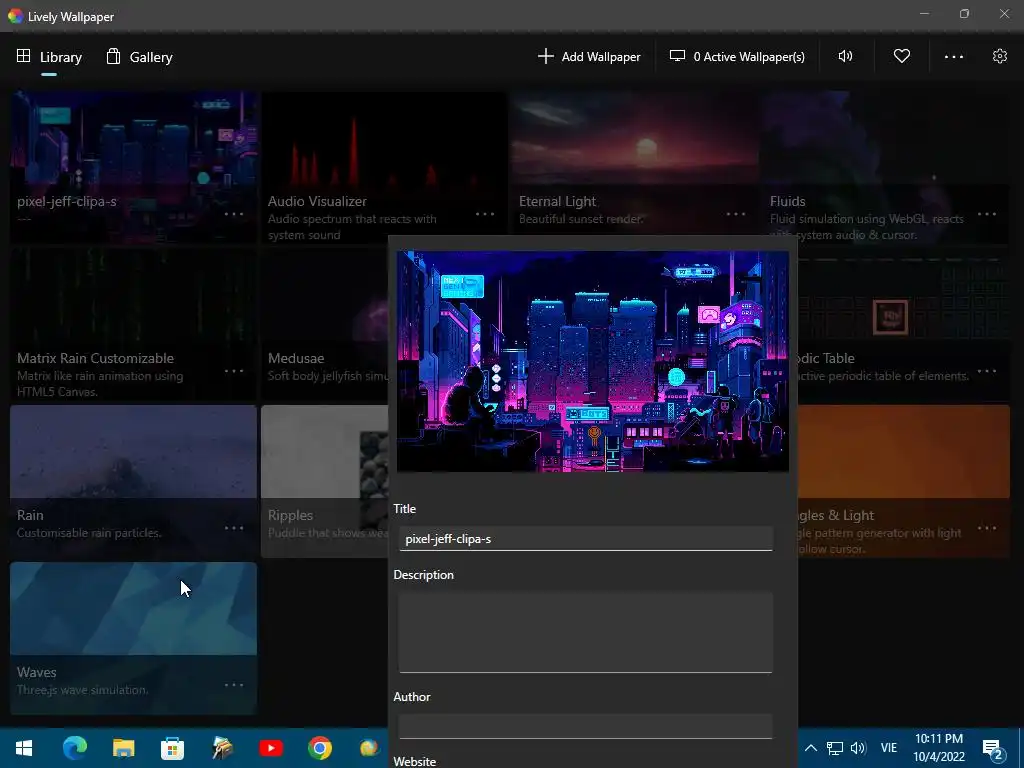Open the system volume tray icon
Image resolution: width=1024 pixels, height=768 pixels.
pos(858,748)
